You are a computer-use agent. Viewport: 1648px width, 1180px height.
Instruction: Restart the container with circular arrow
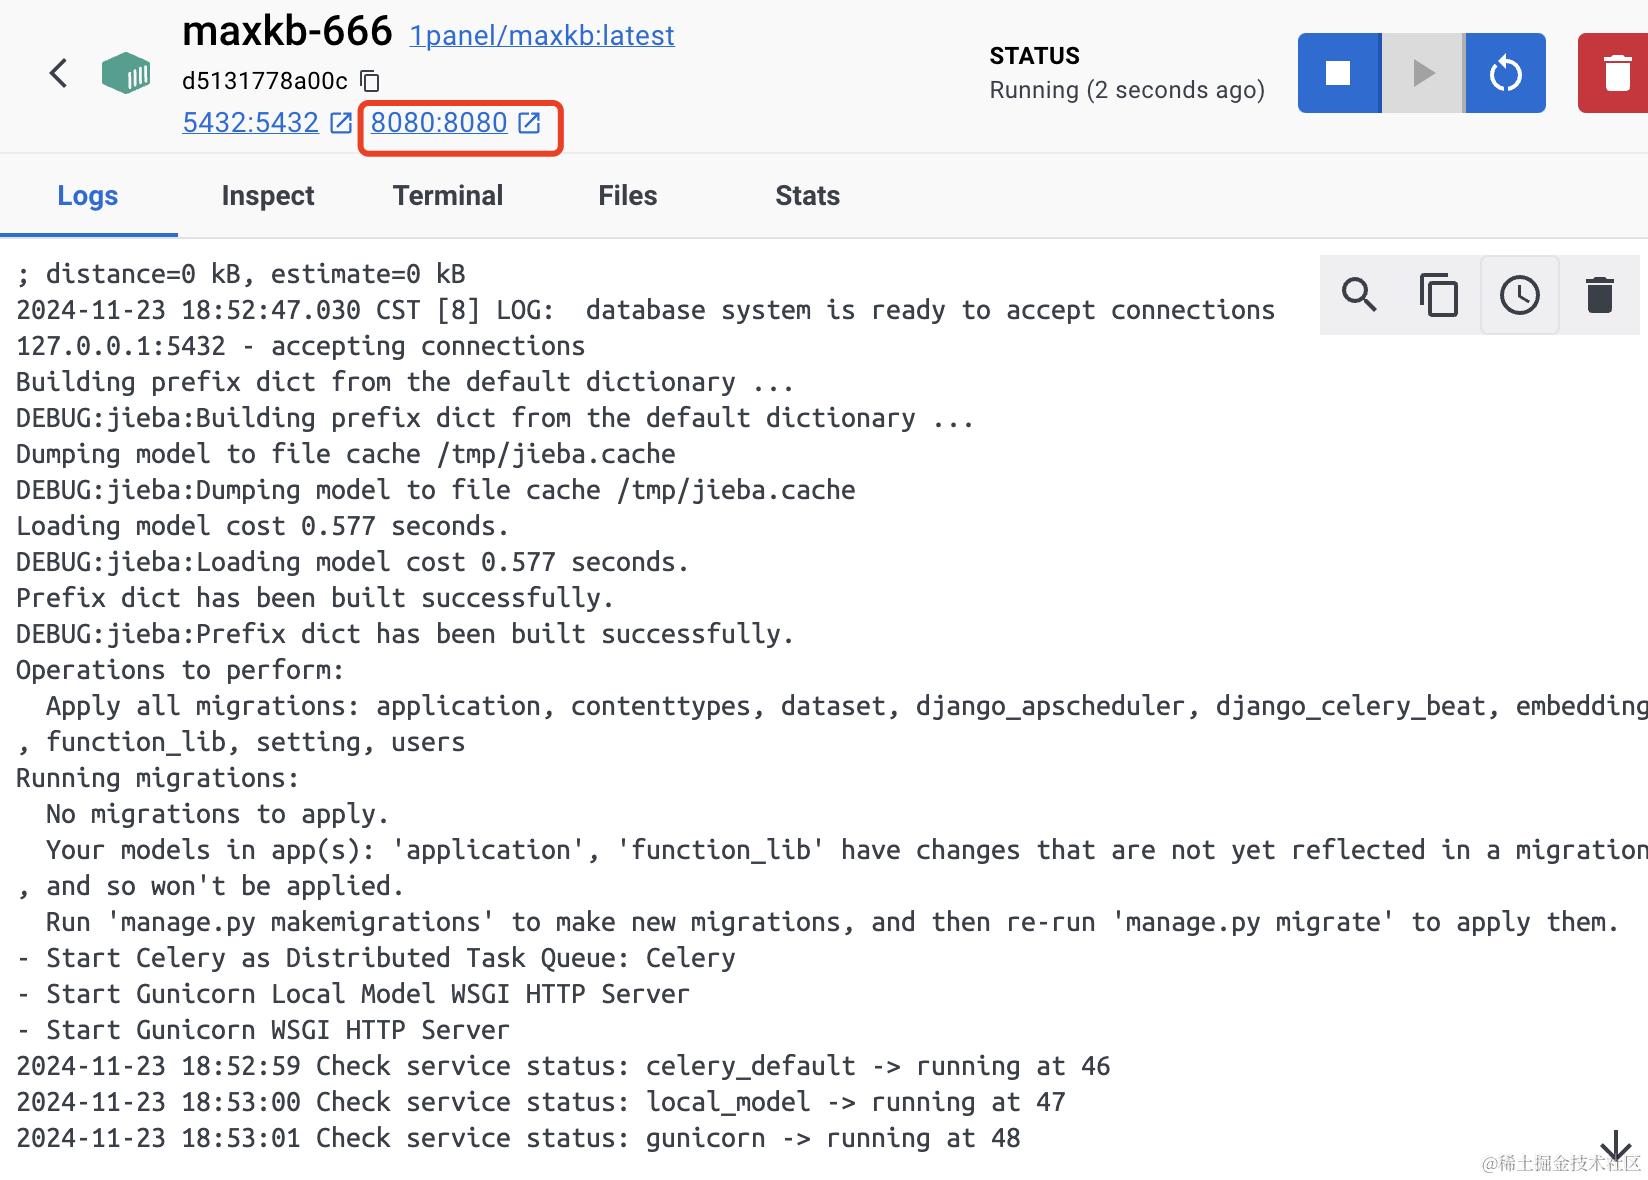click(1506, 73)
